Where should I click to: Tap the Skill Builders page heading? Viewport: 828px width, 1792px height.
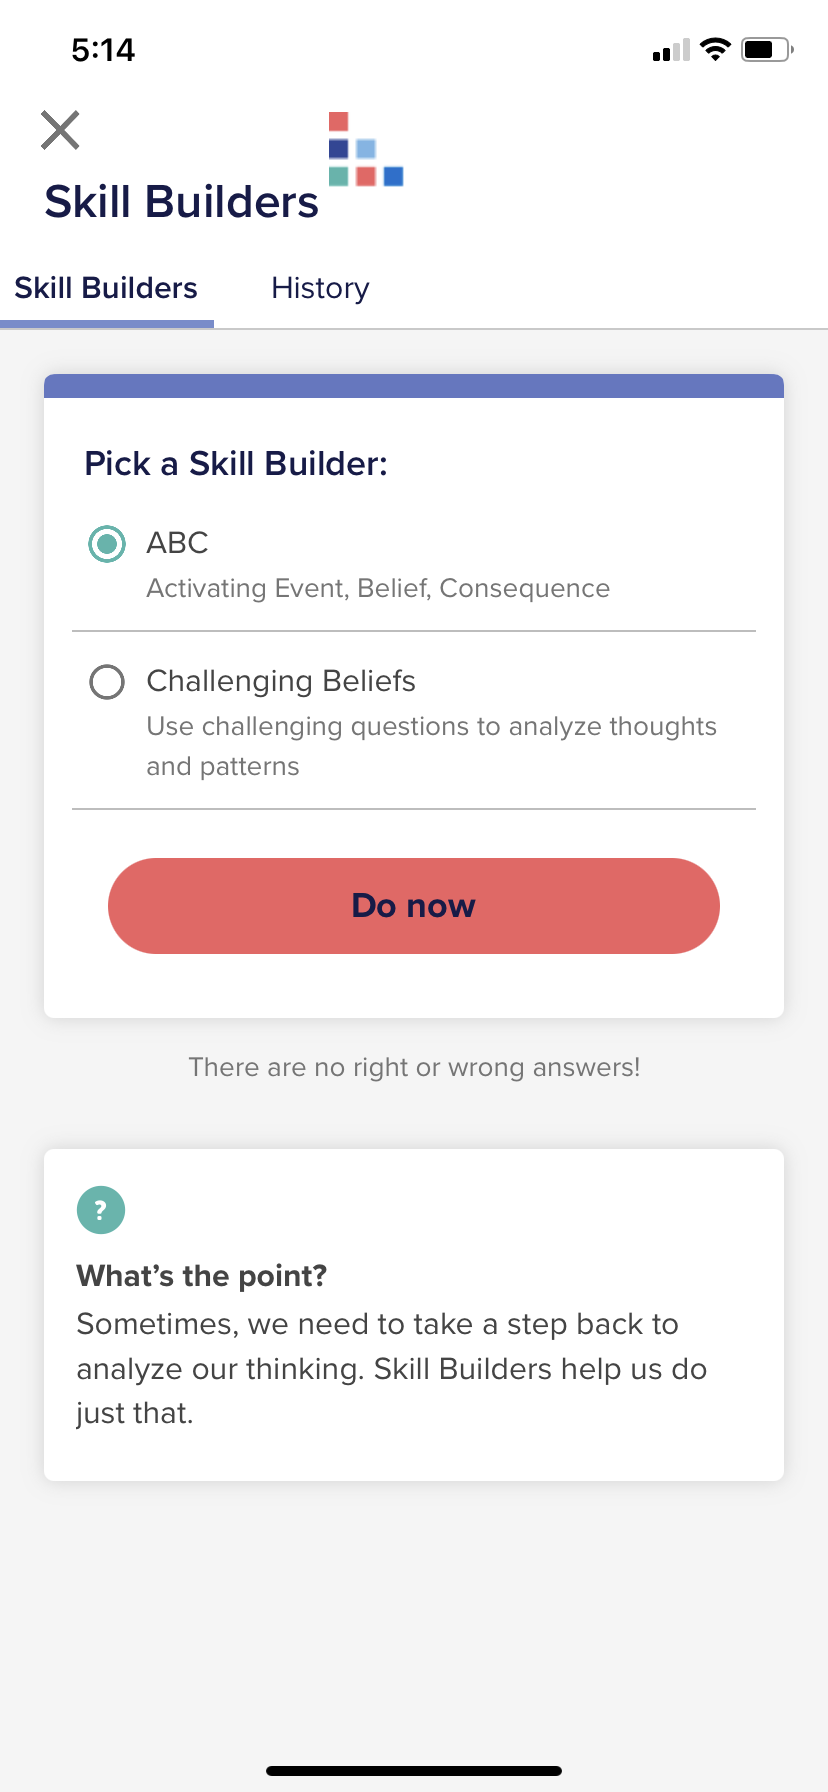click(181, 202)
